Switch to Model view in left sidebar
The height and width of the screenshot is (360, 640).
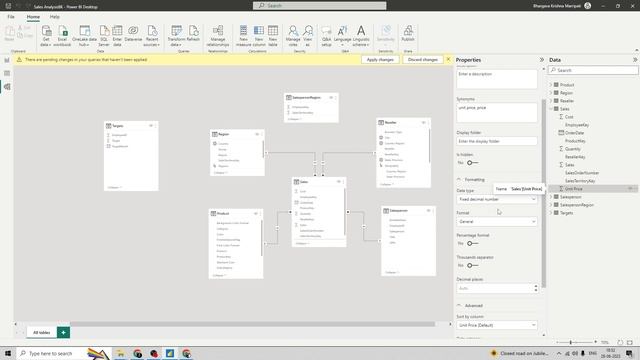click(x=7, y=87)
